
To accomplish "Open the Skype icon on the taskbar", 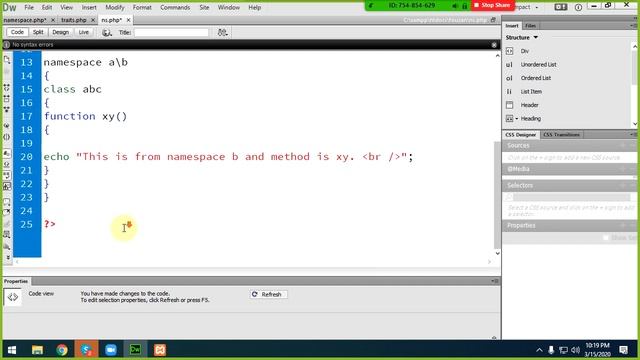I will point(86,350).
